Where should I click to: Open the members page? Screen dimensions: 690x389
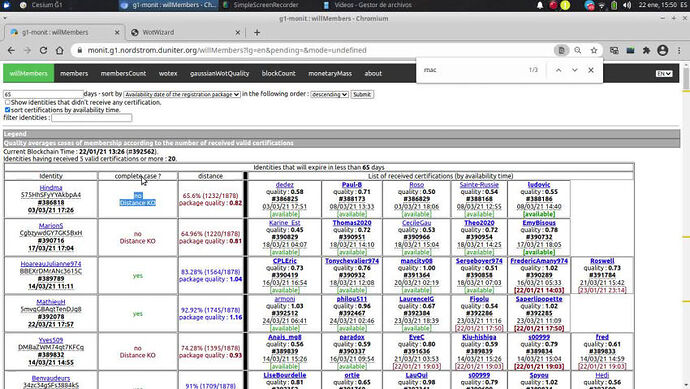[x=74, y=73]
